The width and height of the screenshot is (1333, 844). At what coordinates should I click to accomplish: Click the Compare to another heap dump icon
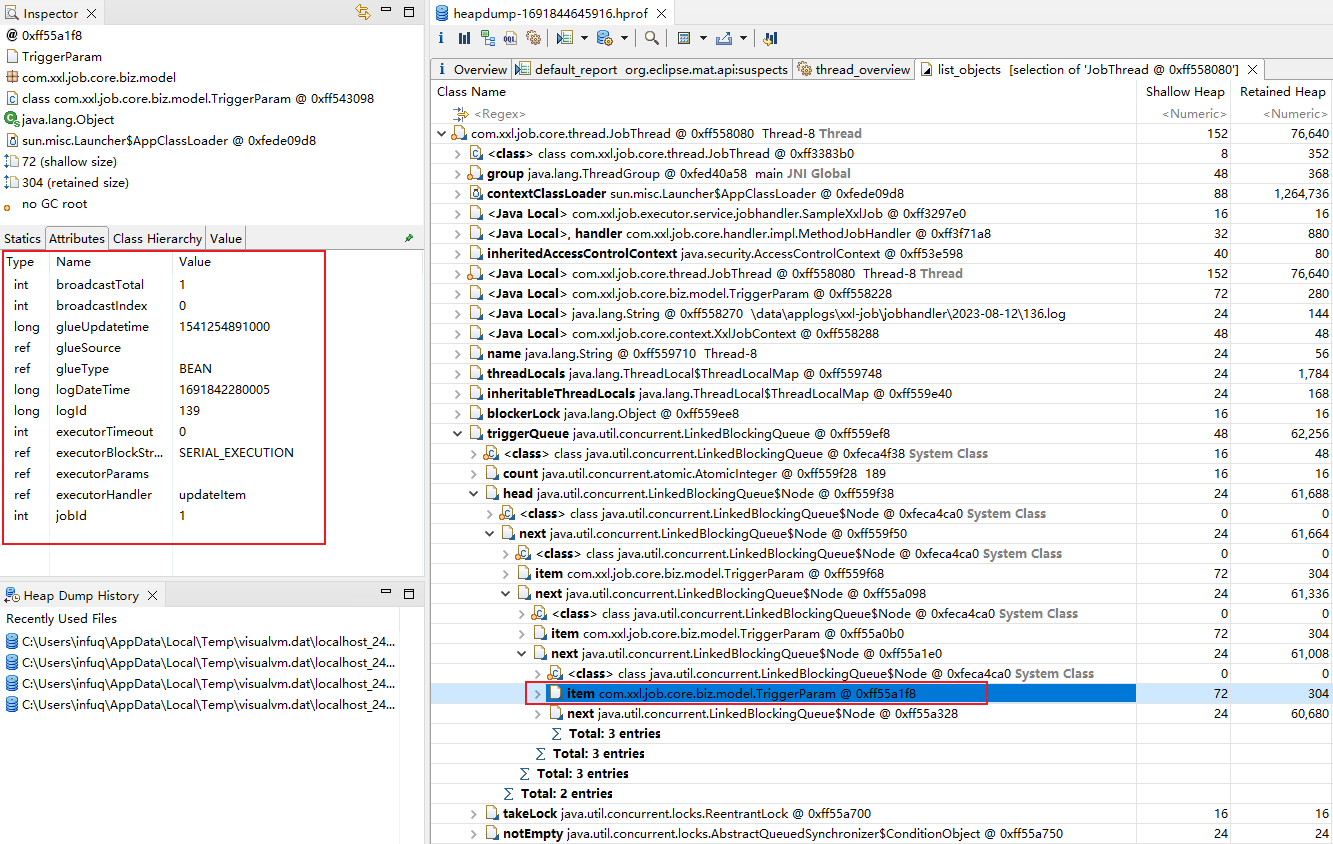tap(770, 38)
